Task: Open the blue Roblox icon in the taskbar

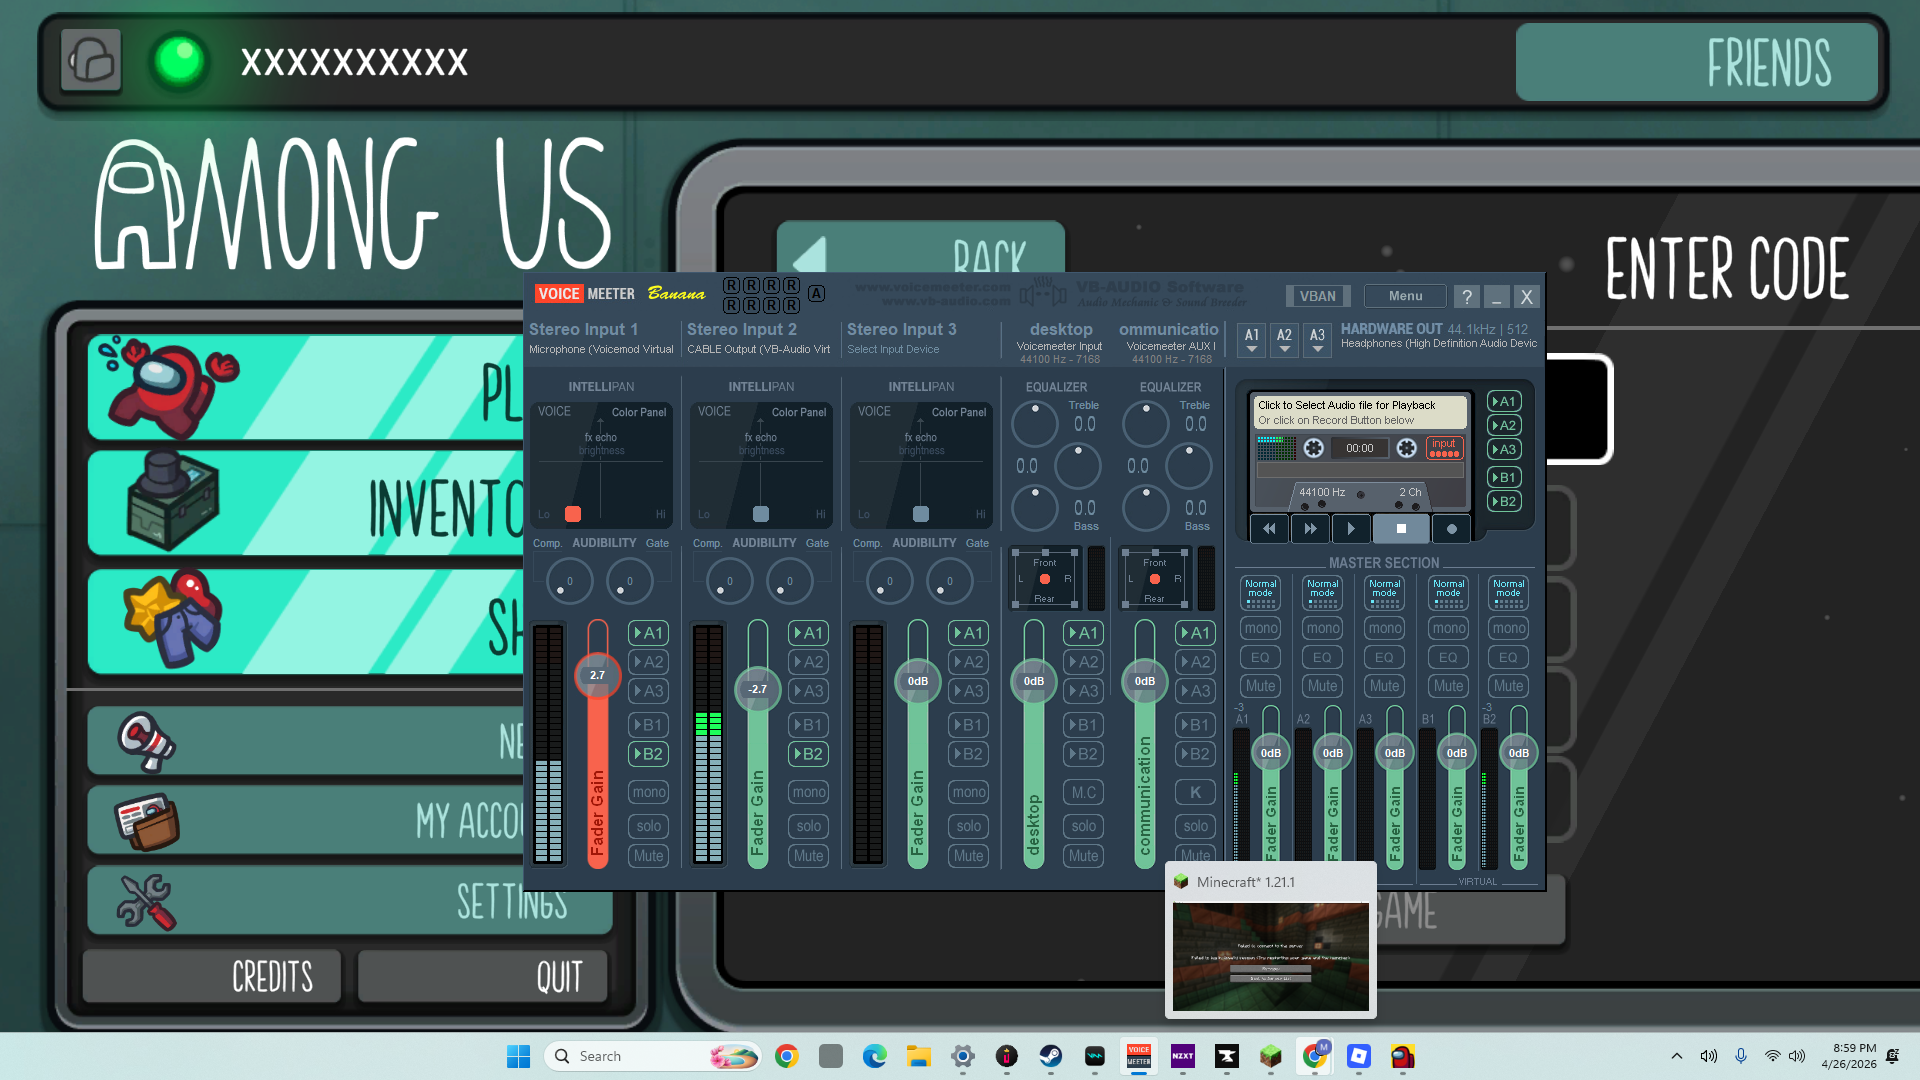Action: pos(1359,1056)
